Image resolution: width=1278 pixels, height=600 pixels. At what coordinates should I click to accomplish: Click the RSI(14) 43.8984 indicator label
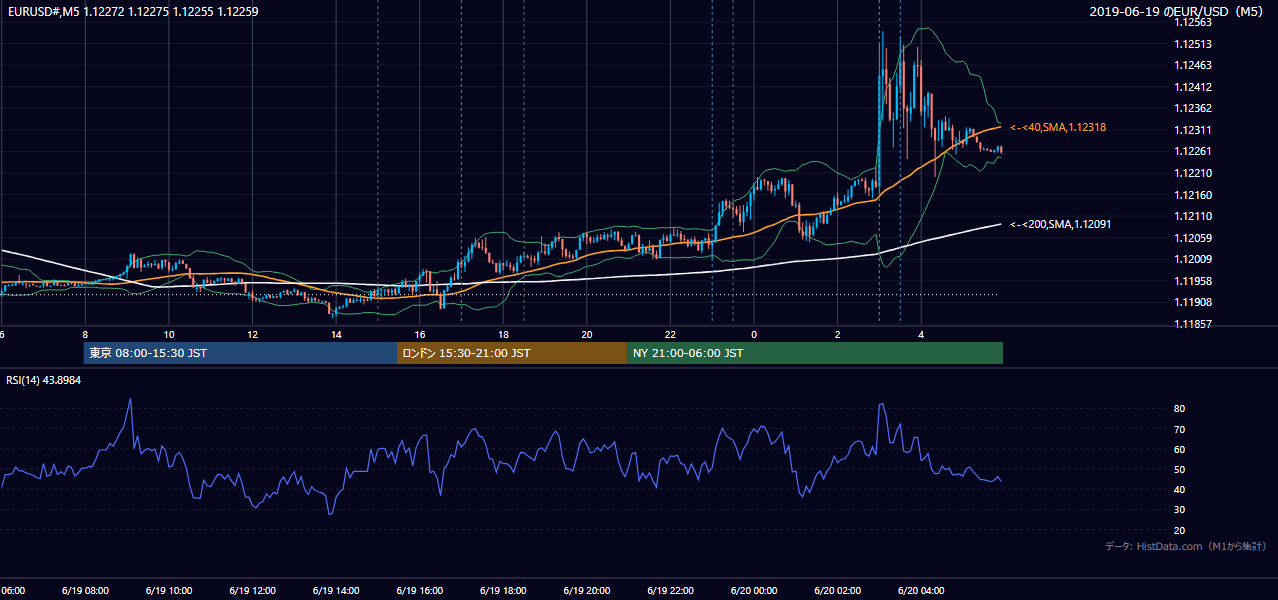(43, 379)
